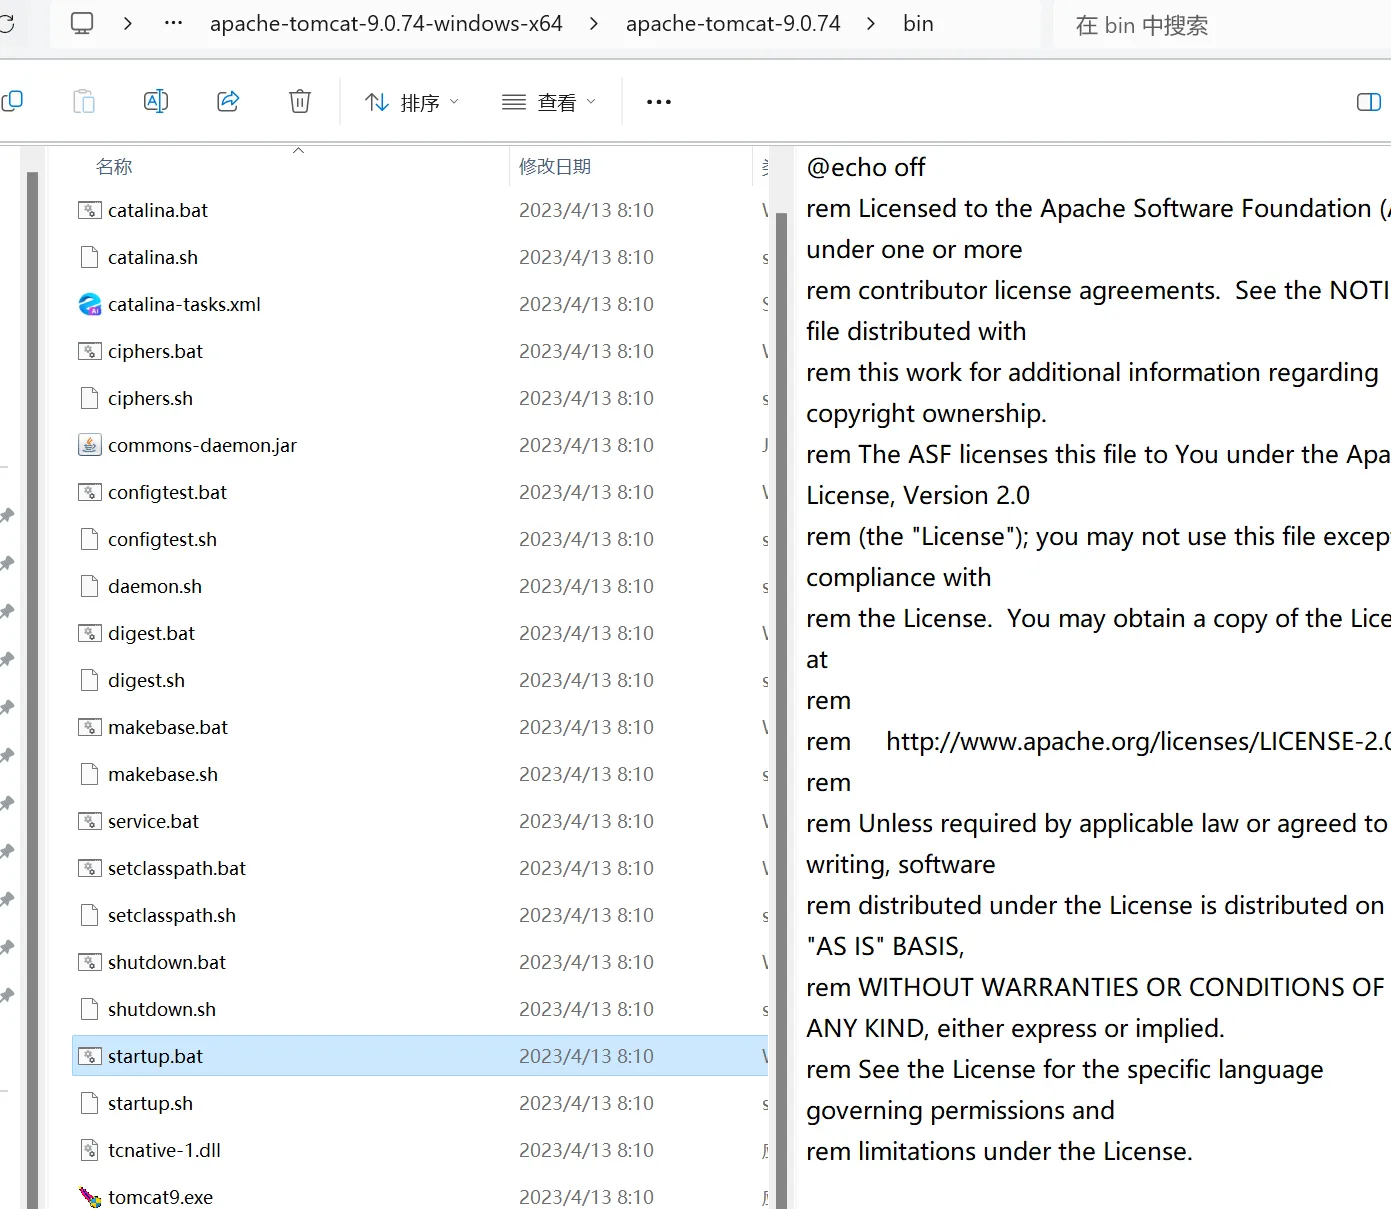Select the catalina.bat file
The width and height of the screenshot is (1391, 1209).
pos(158,210)
